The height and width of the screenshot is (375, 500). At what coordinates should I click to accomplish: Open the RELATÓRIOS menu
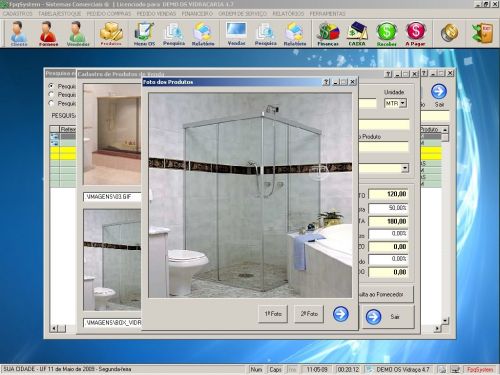(288, 14)
